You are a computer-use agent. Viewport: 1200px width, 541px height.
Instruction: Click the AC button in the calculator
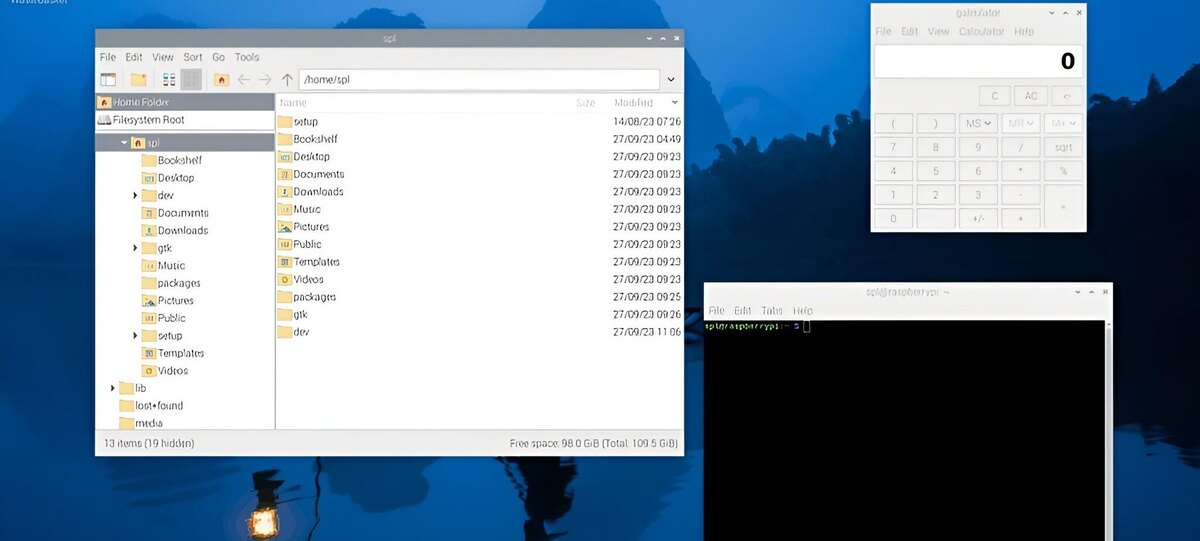(1030, 96)
